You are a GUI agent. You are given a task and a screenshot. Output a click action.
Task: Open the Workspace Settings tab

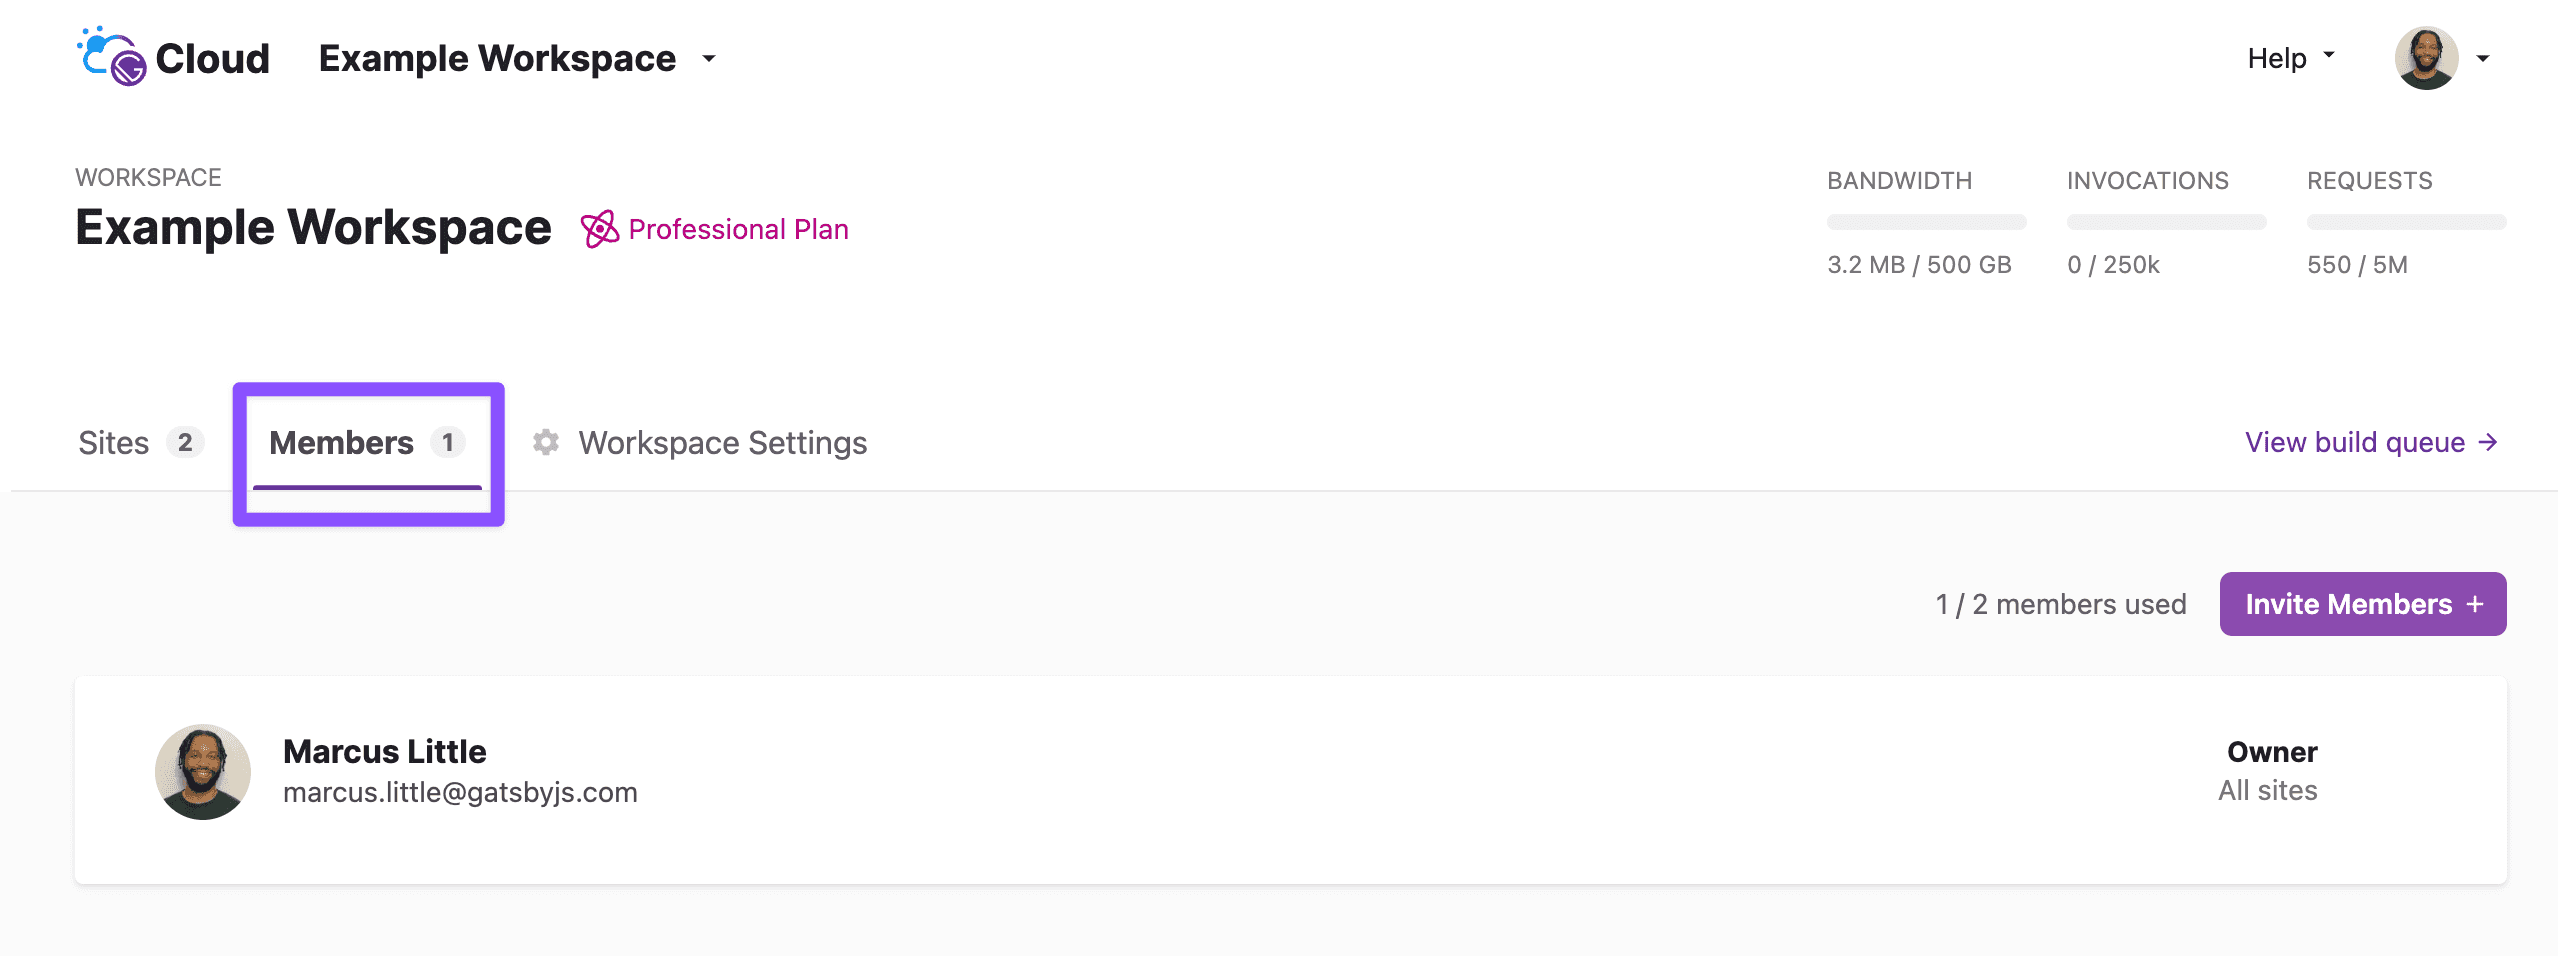tap(722, 442)
